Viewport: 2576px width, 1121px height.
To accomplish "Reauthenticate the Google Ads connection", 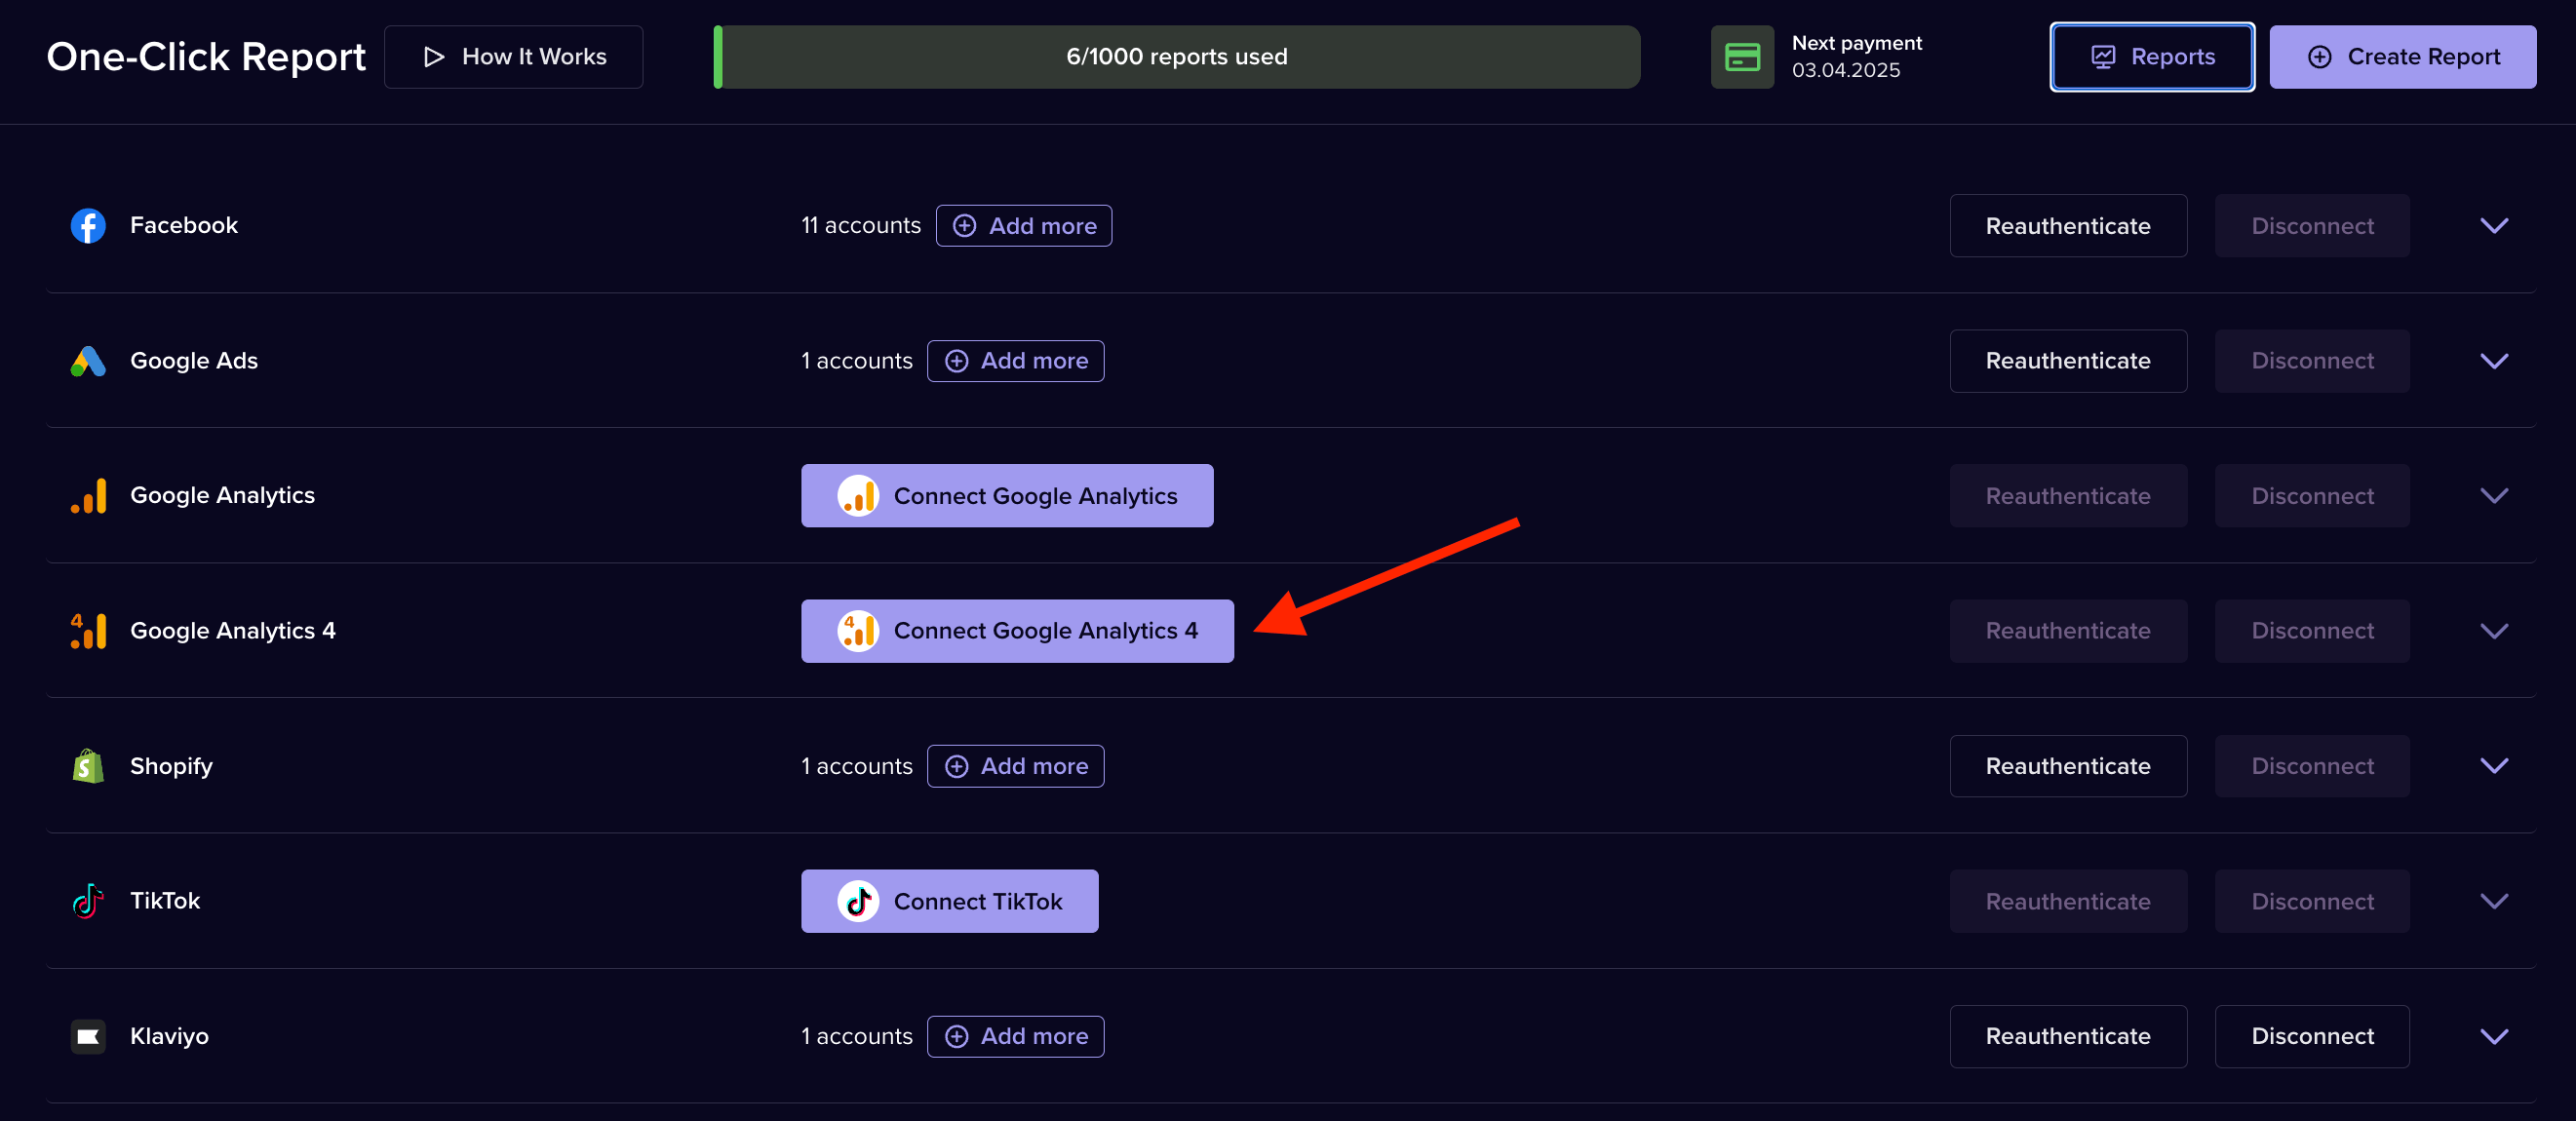I will coord(2067,361).
